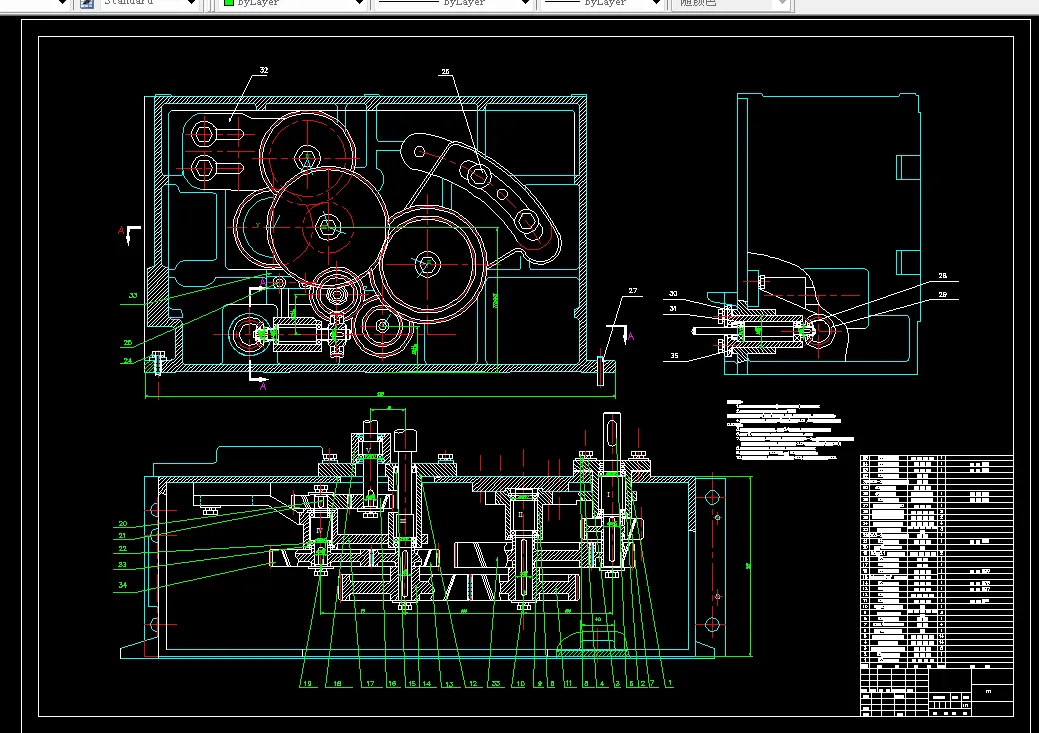Select part callout label 31
Image resolution: width=1039 pixels, height=733 pixels.
click(x=673, y=309)
